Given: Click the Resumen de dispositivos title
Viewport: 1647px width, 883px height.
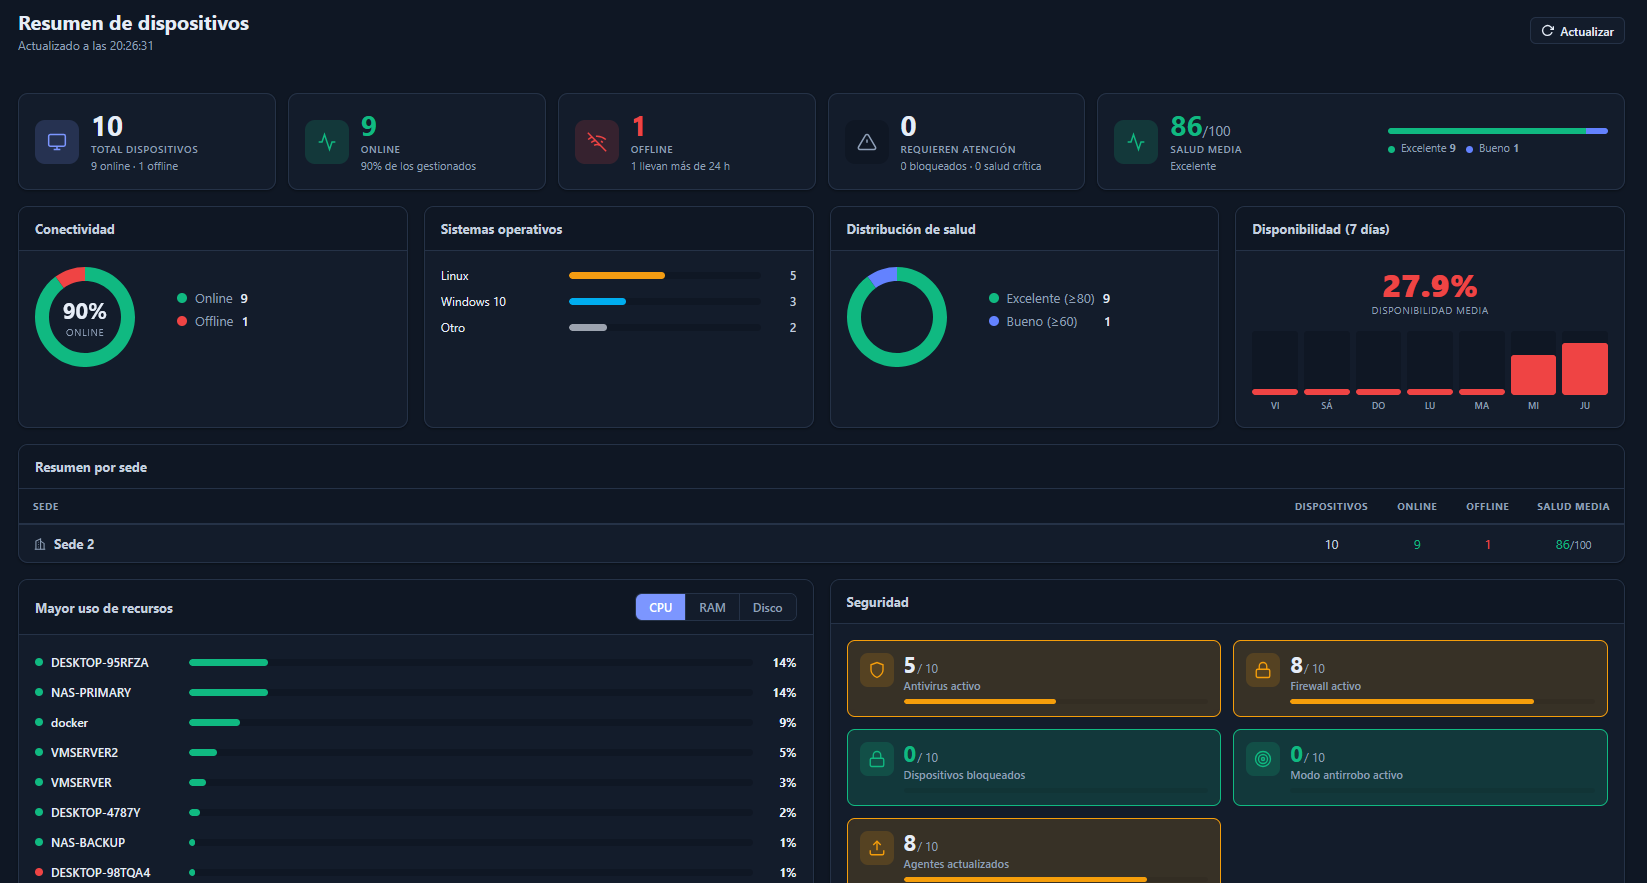Looking at the screenshot, I should pyautogui.click(x=134, y=23).
